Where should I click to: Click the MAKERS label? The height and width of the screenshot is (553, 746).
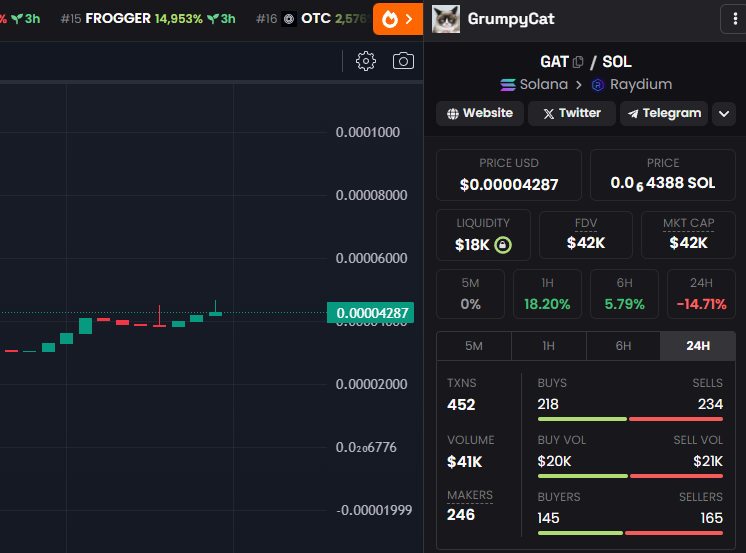pos(470,495)
